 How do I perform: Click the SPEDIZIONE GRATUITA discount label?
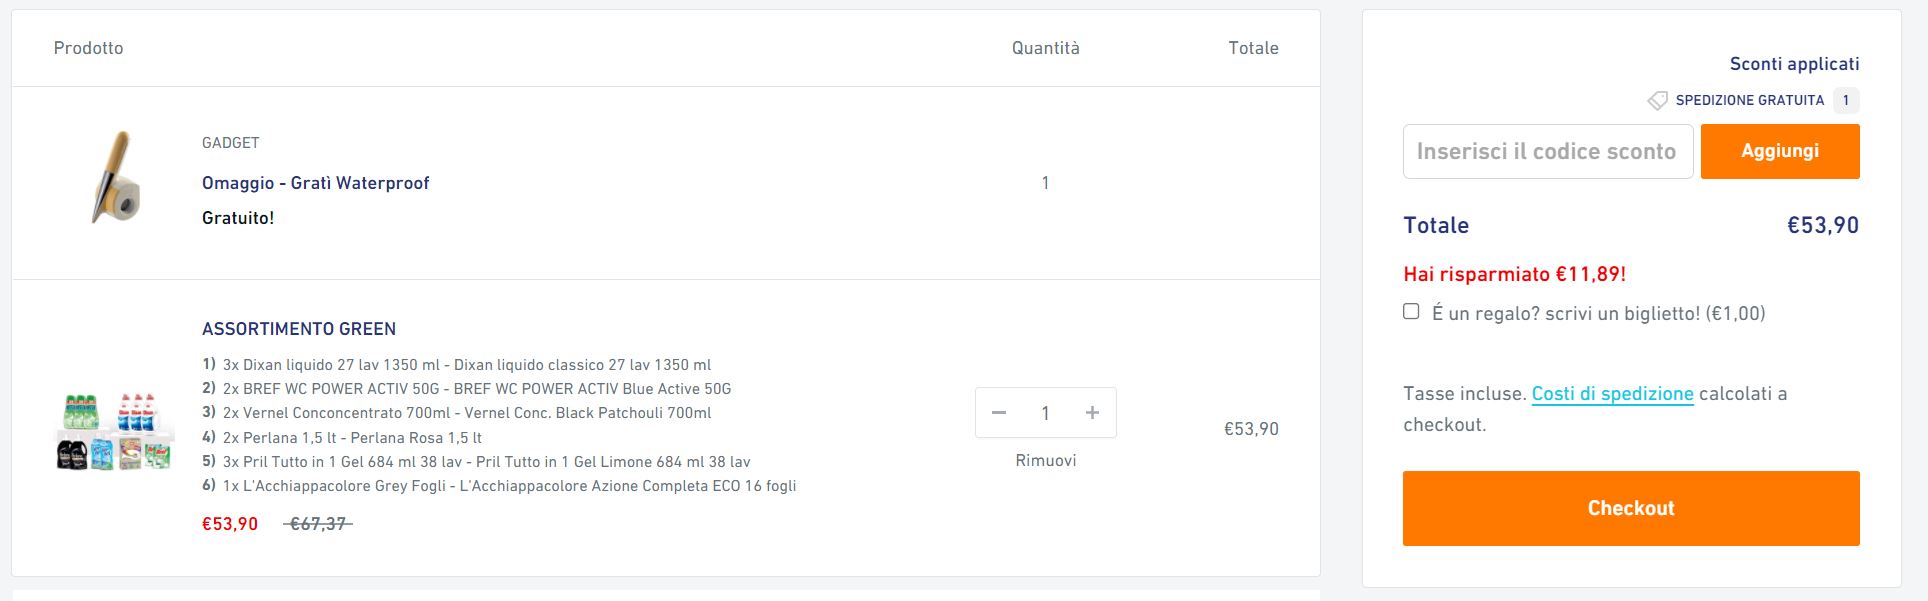click(1750, 100)
